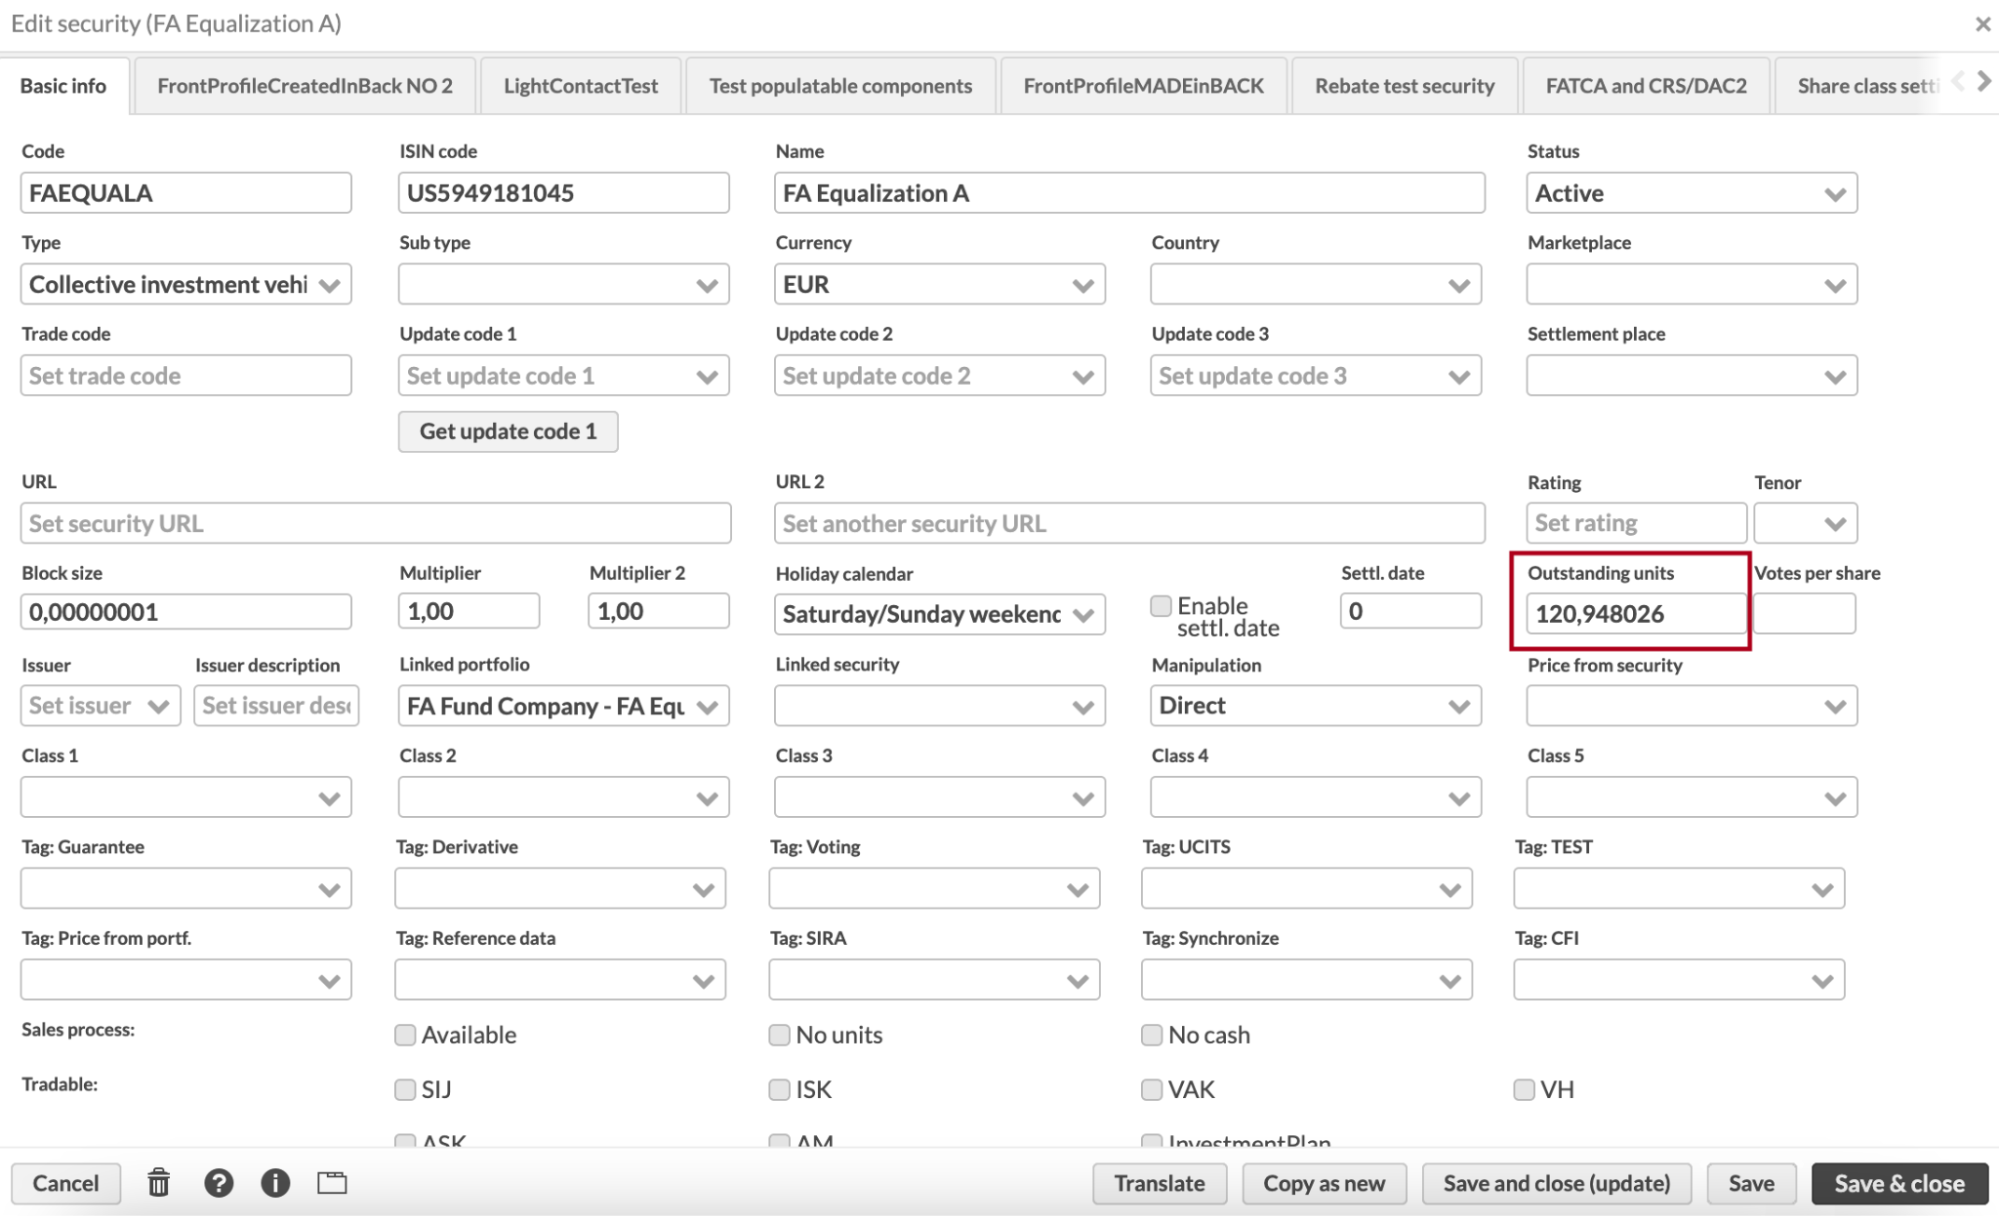
Task: Click the Translate button
Action: (1159, 1183)
